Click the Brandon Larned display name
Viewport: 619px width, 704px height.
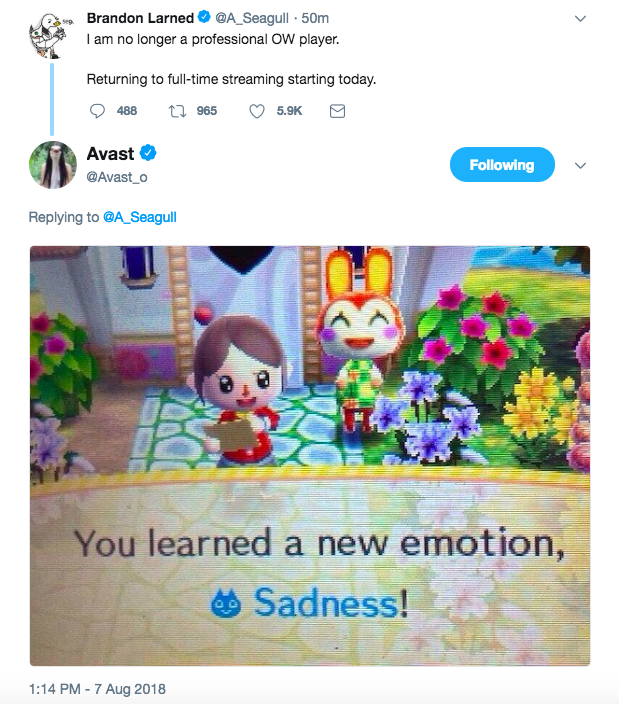[x=138, y=18]
